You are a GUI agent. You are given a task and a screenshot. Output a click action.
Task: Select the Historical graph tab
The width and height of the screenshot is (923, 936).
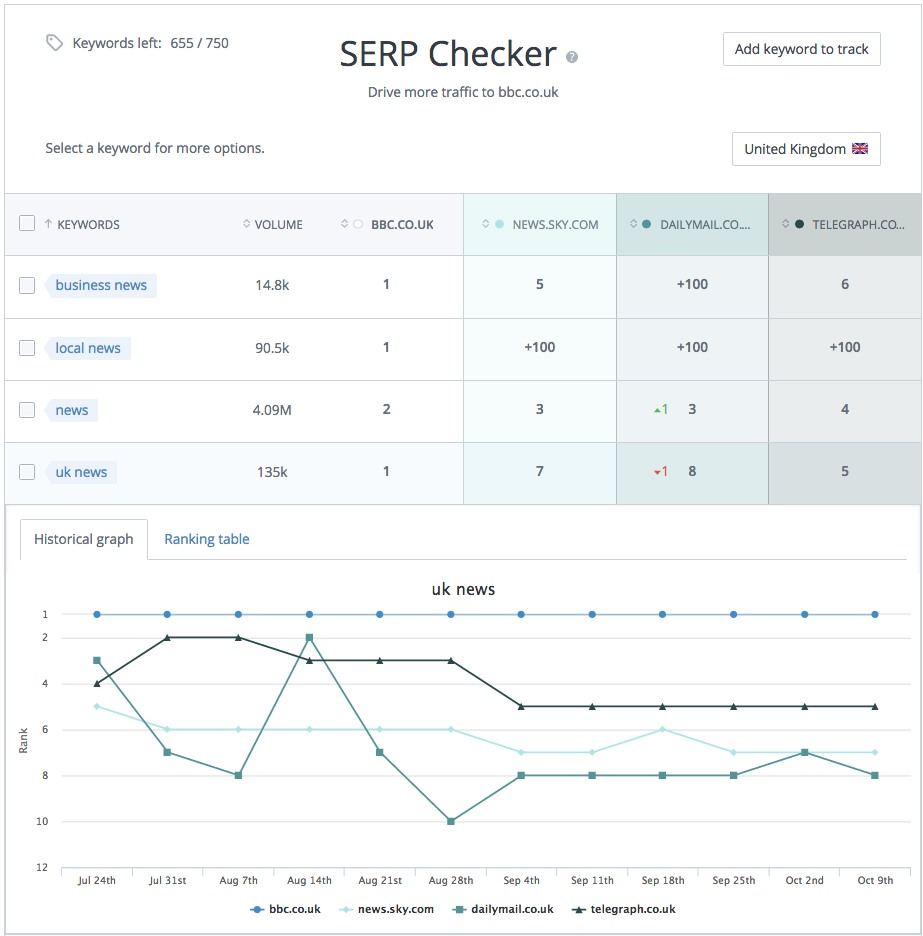click(84, 539)
